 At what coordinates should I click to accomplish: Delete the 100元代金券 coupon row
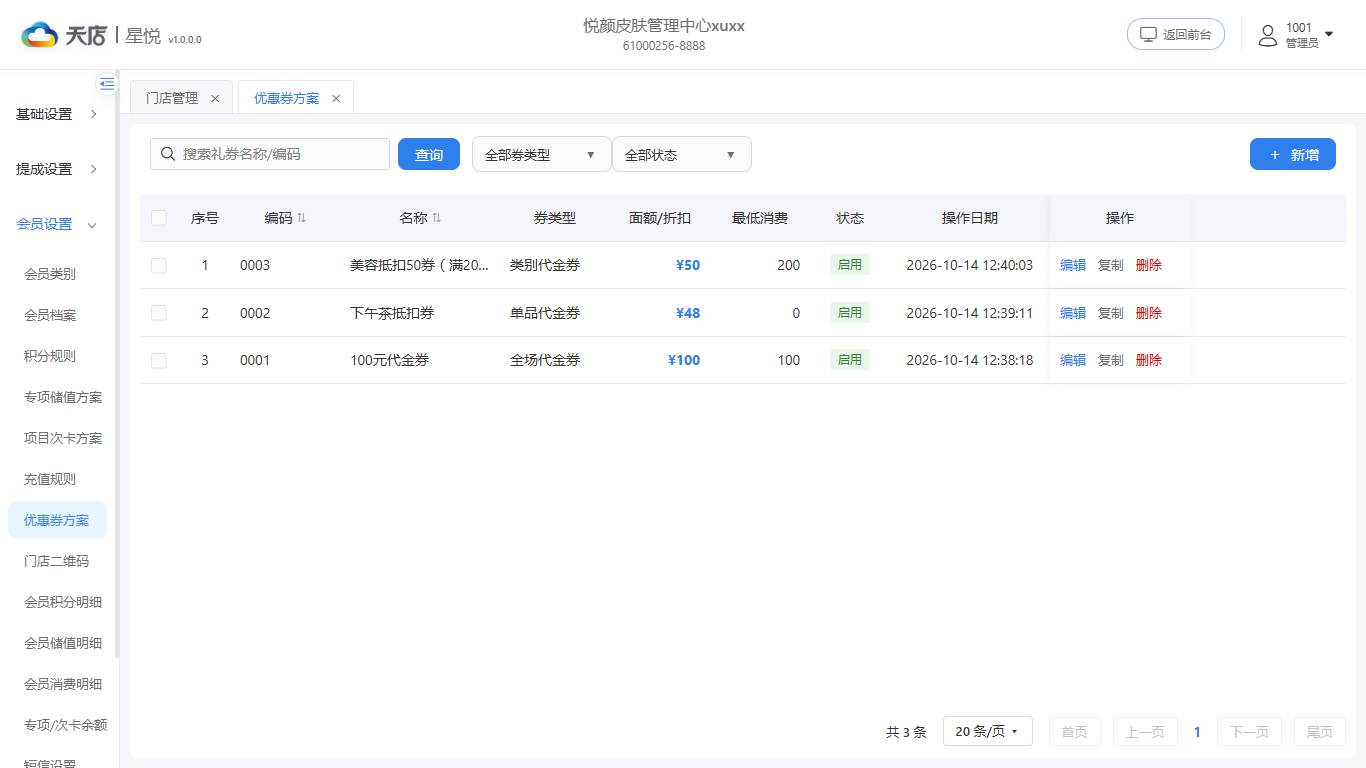click(x=1149, y=360)
